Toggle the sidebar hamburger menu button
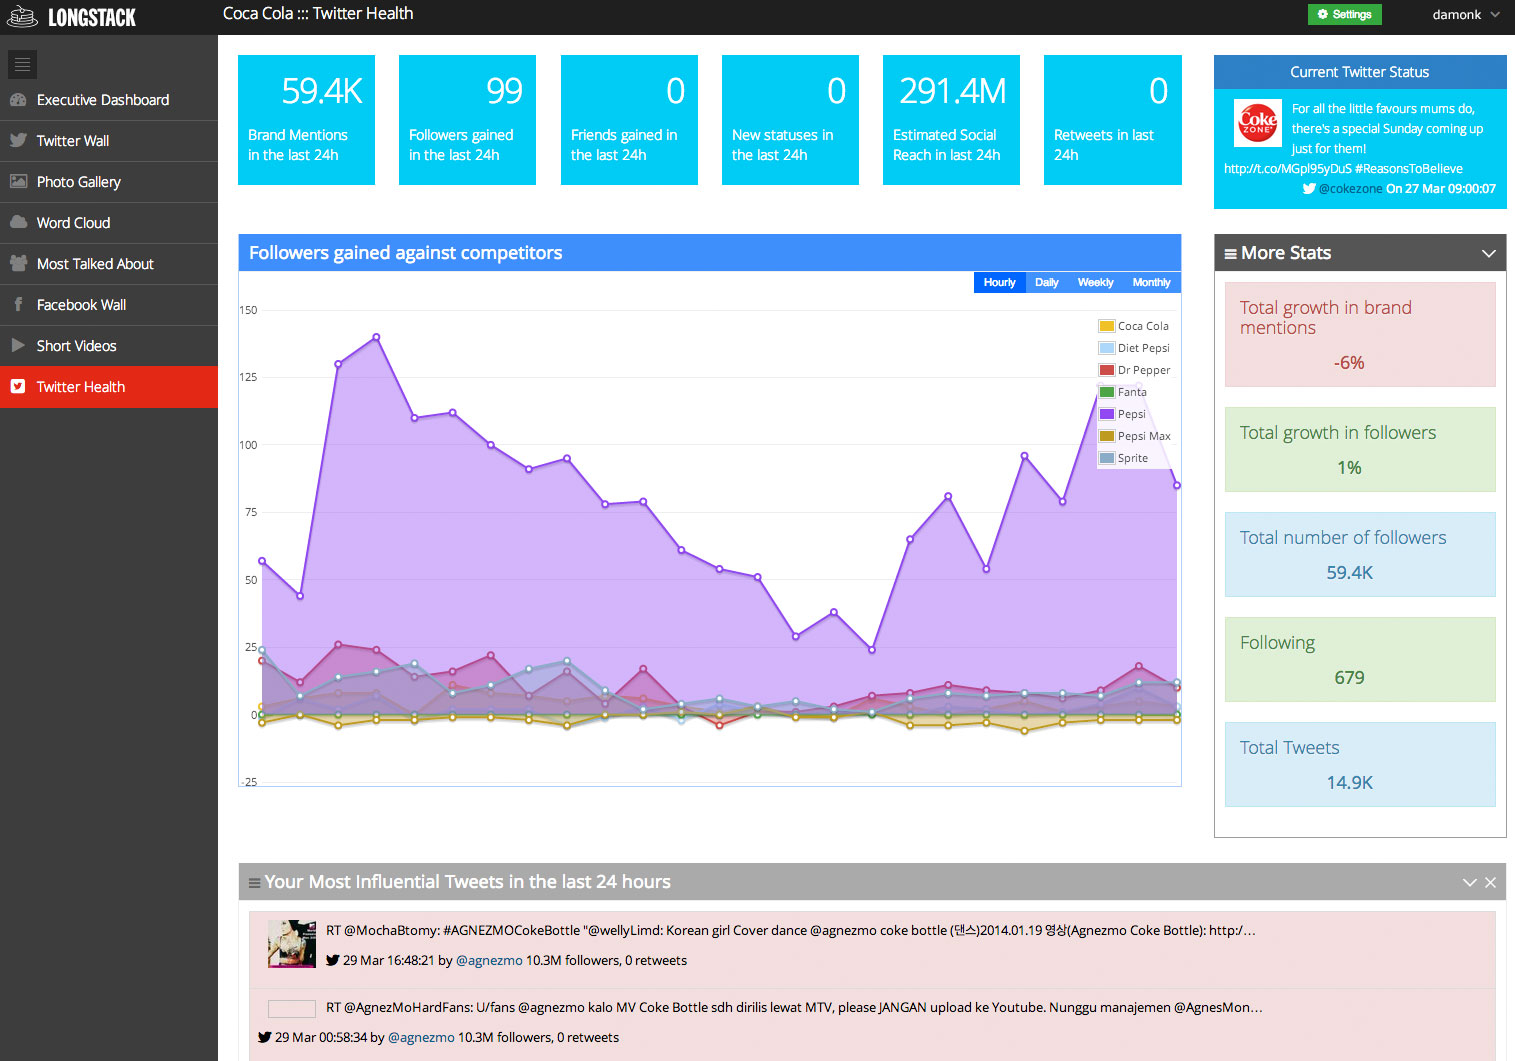Image resolution: width=1515 pixels, height=1061 pixels. pyautogui.click(x=22, y=64)
